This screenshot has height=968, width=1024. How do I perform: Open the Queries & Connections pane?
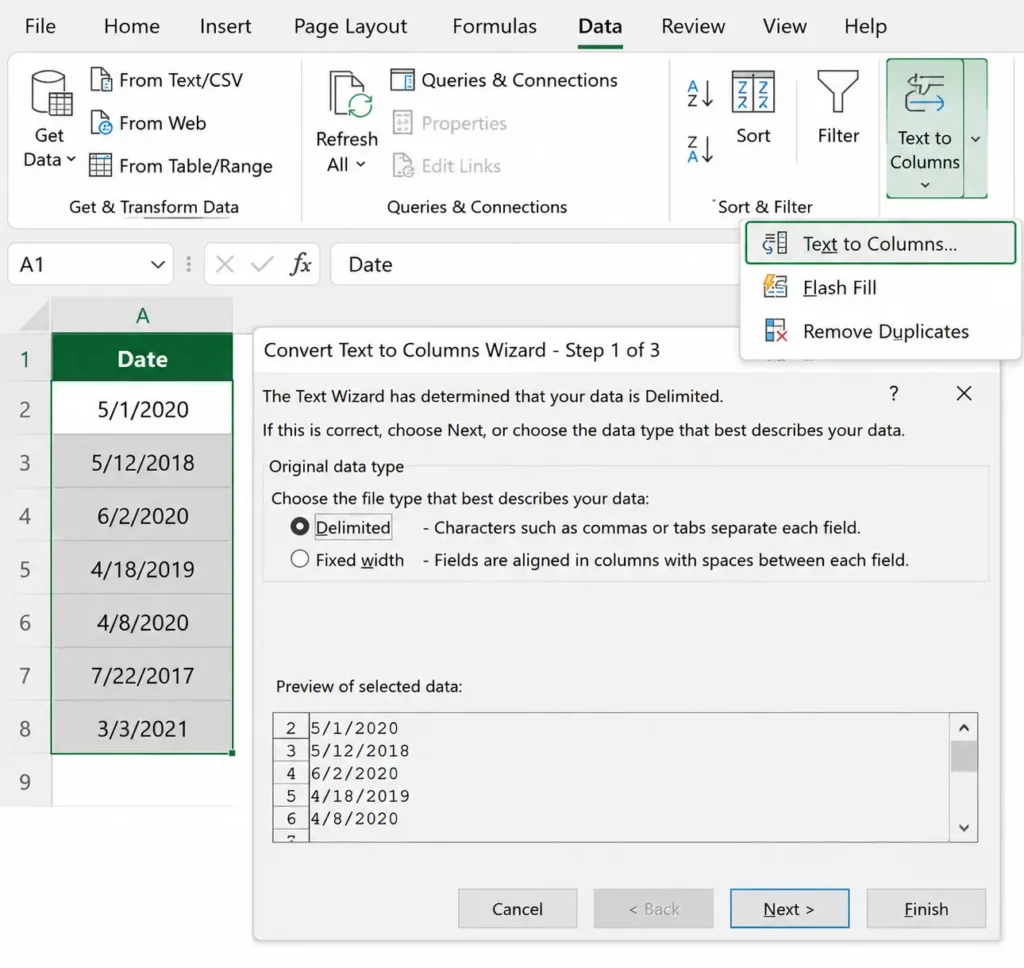click(x=504, y=80)
